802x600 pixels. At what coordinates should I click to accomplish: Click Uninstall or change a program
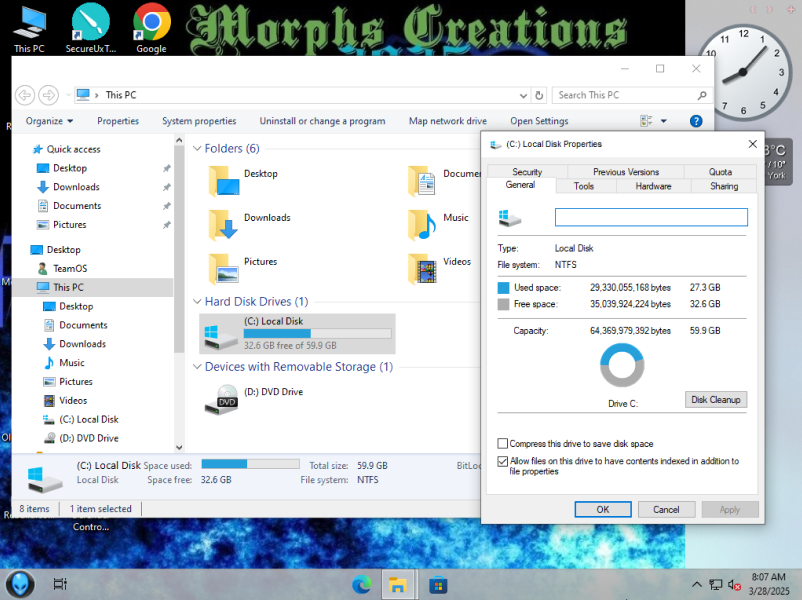pos(322,121)
